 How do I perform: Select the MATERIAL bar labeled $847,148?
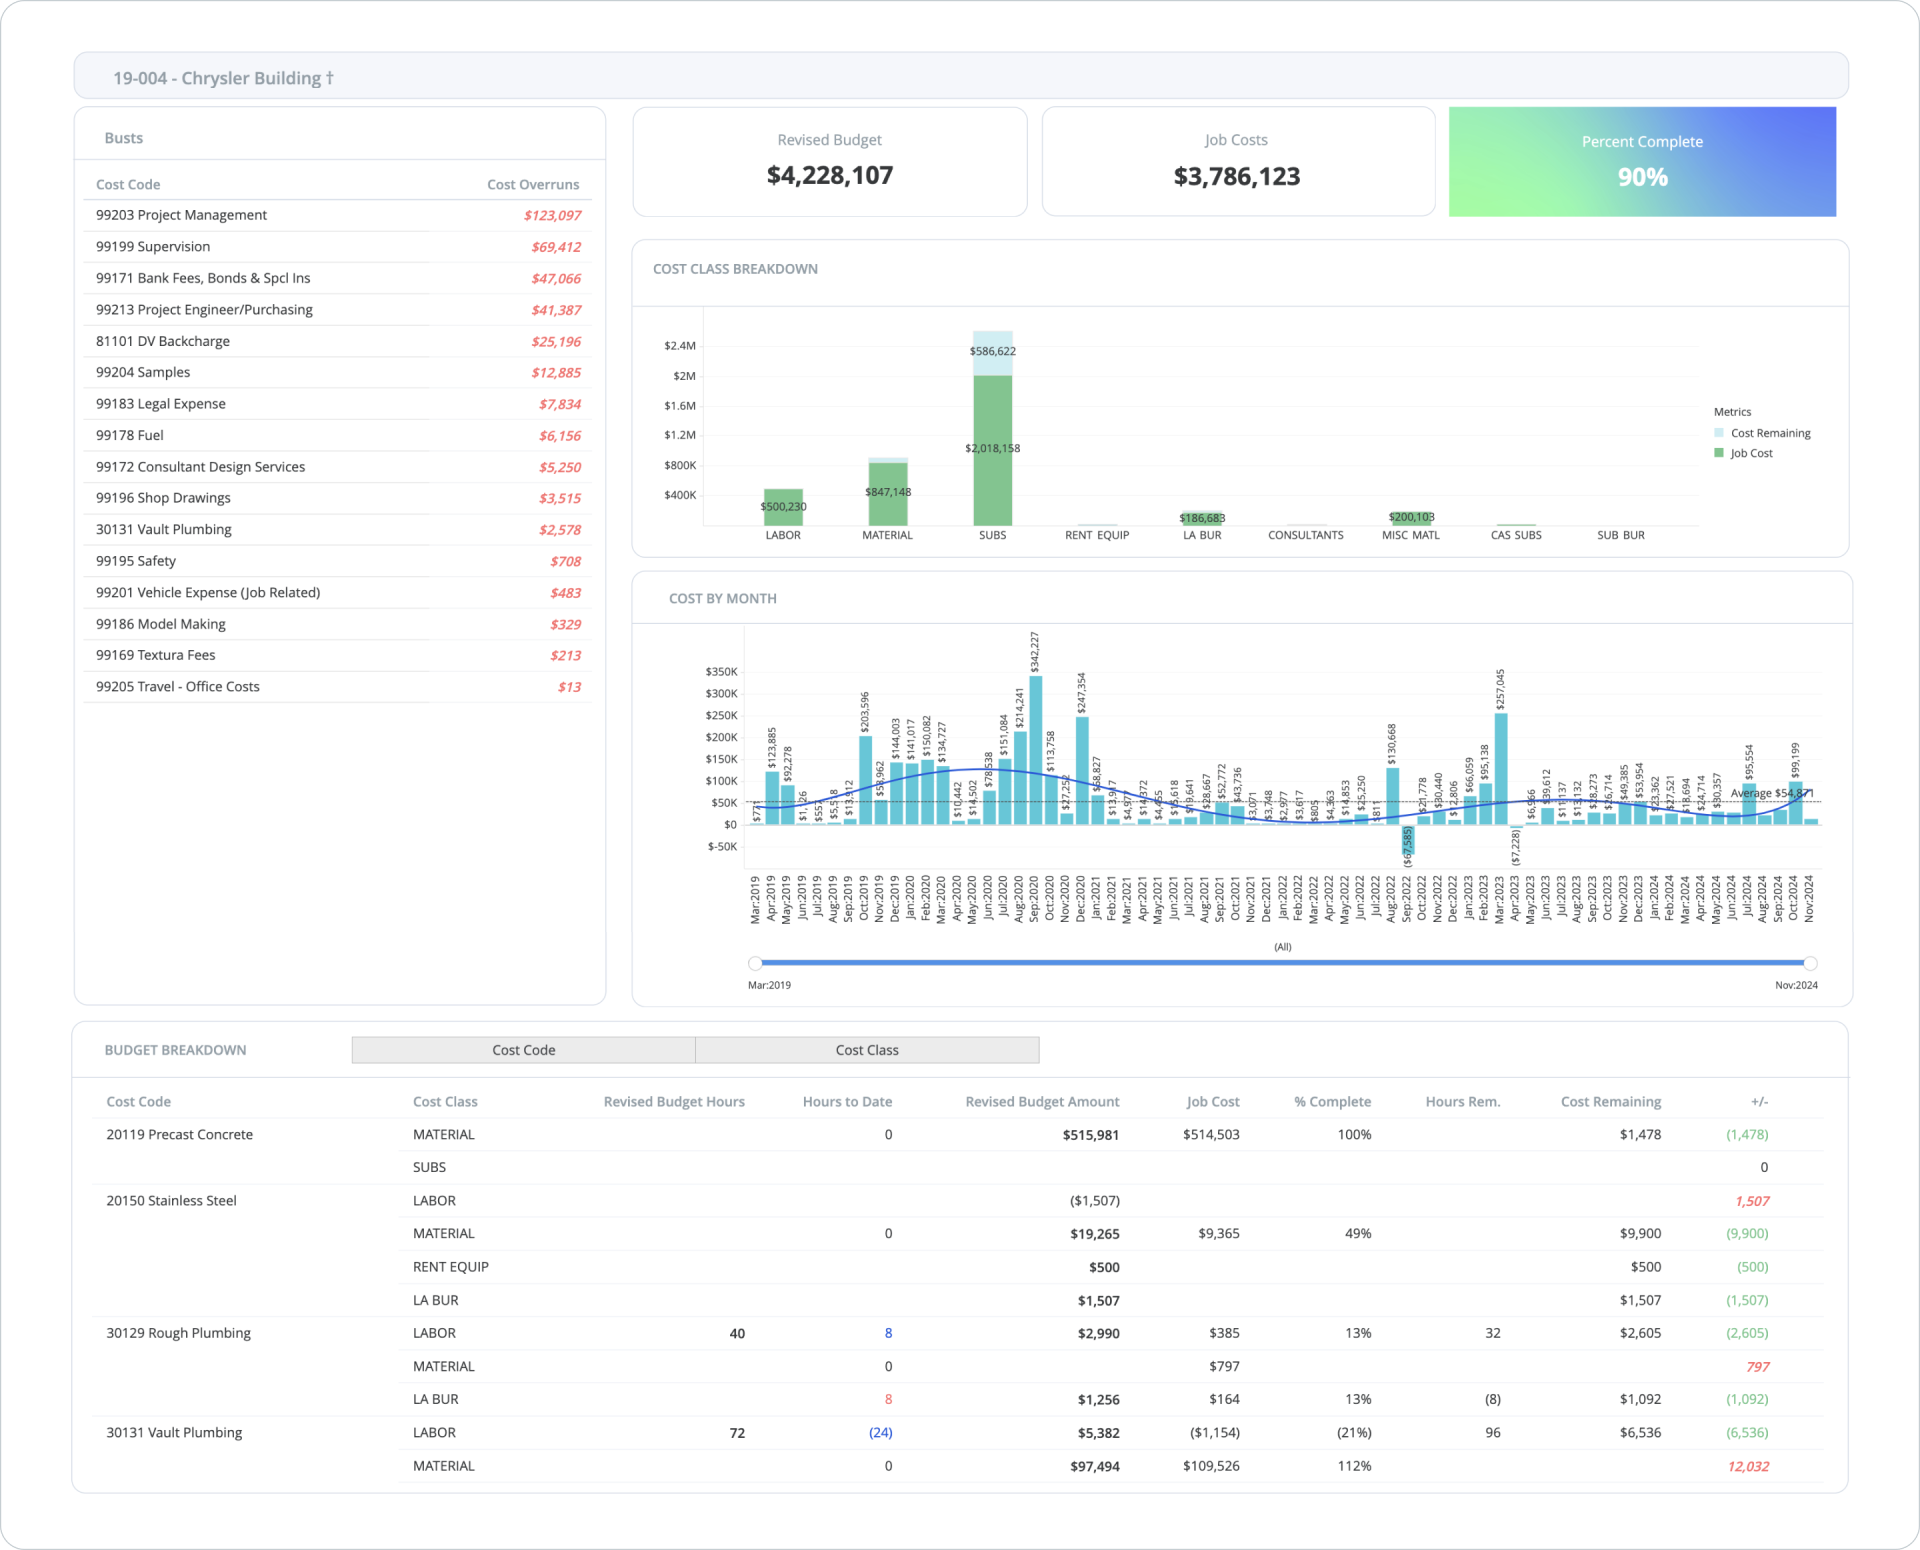pos(888,494)
